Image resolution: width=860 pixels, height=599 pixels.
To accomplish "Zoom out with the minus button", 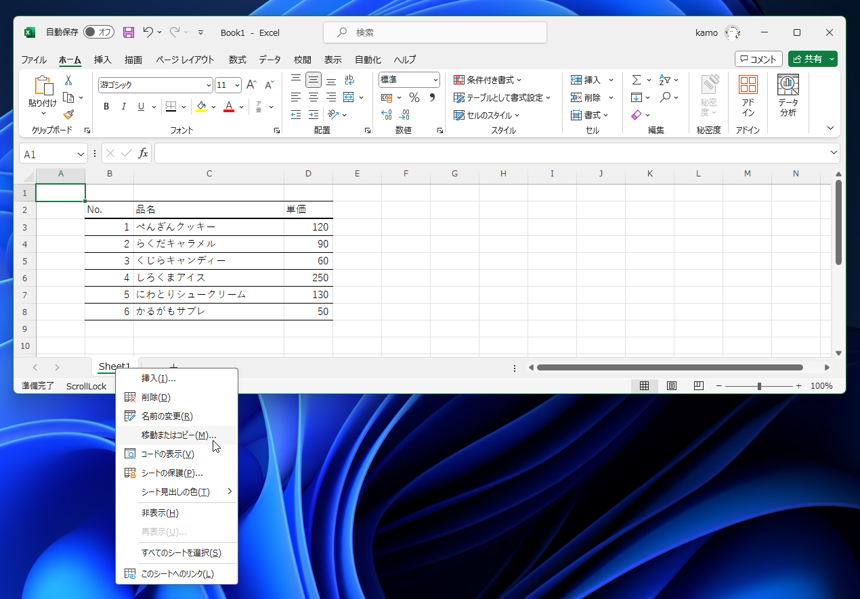I will click(x=718, y=386).
